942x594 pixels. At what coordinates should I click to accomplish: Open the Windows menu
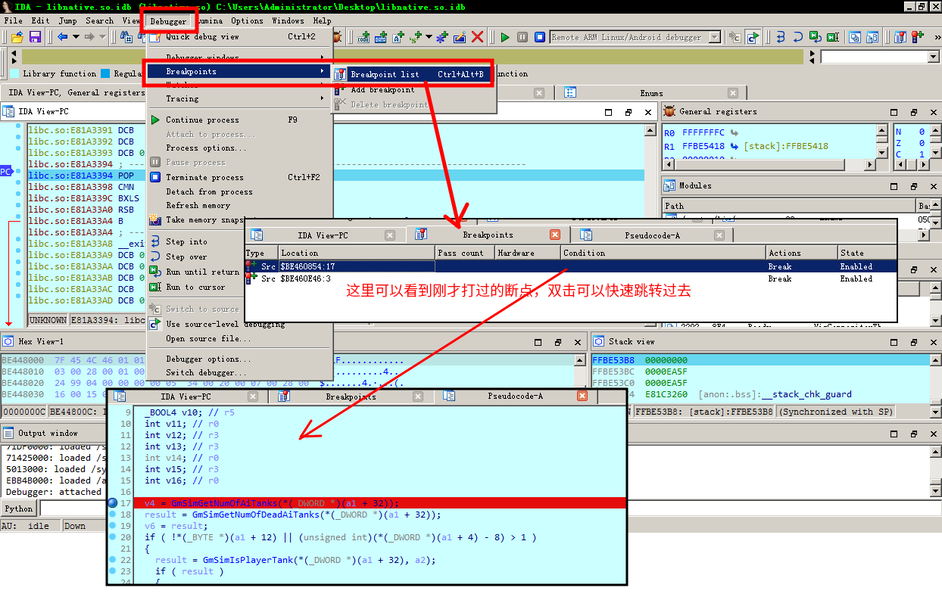coord(288,20)
